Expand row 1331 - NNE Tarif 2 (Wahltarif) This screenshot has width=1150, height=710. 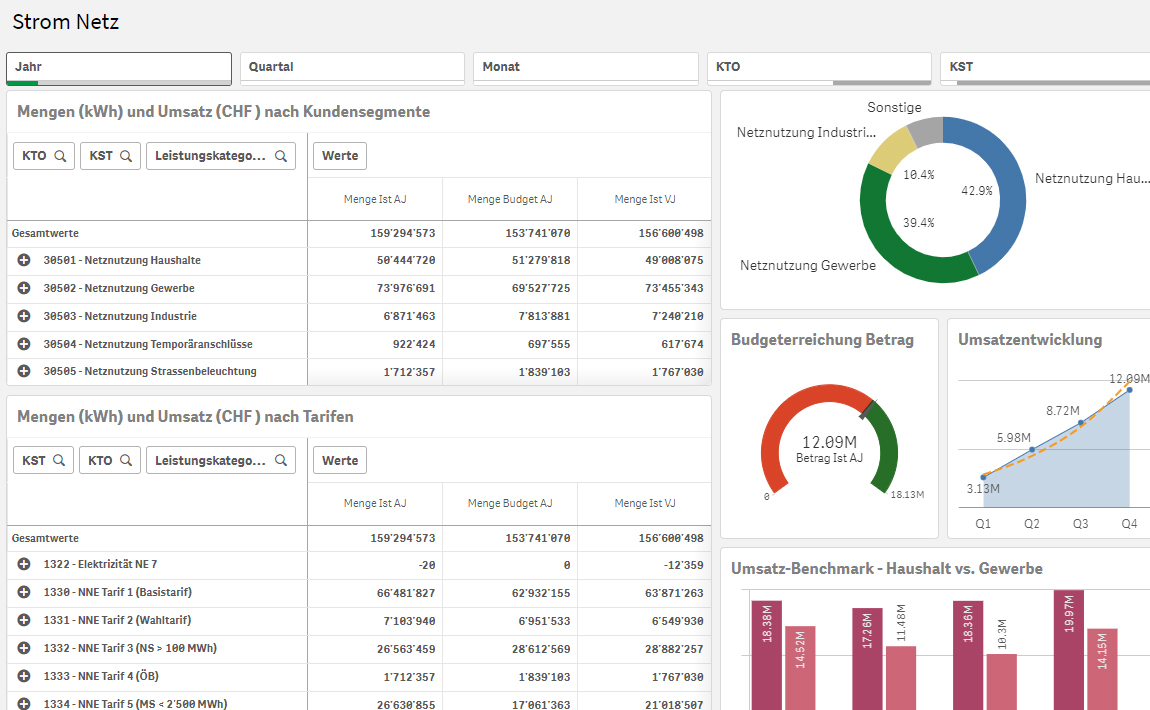point(23,620)
